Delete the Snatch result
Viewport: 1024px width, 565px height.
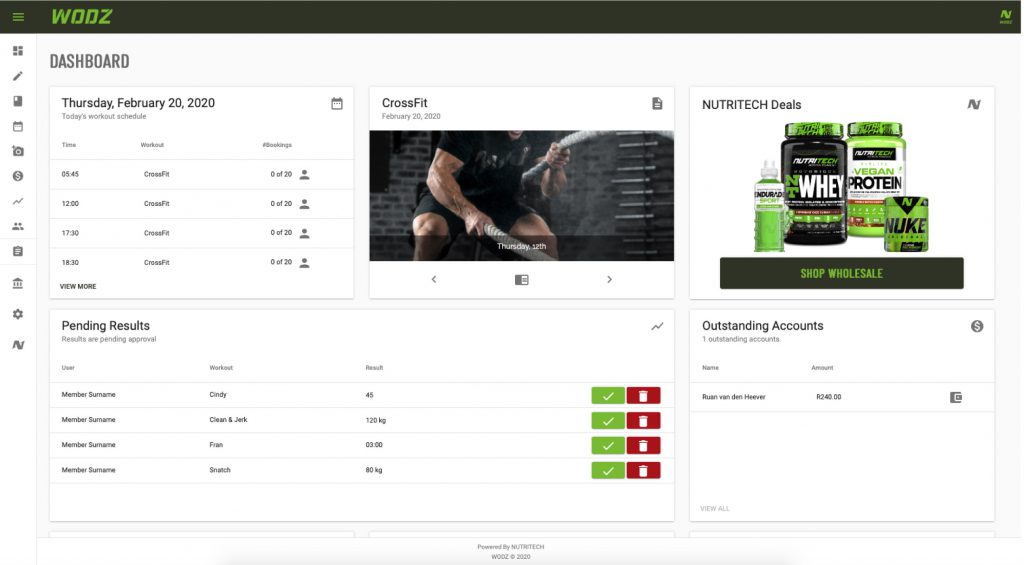click(643, 470)
